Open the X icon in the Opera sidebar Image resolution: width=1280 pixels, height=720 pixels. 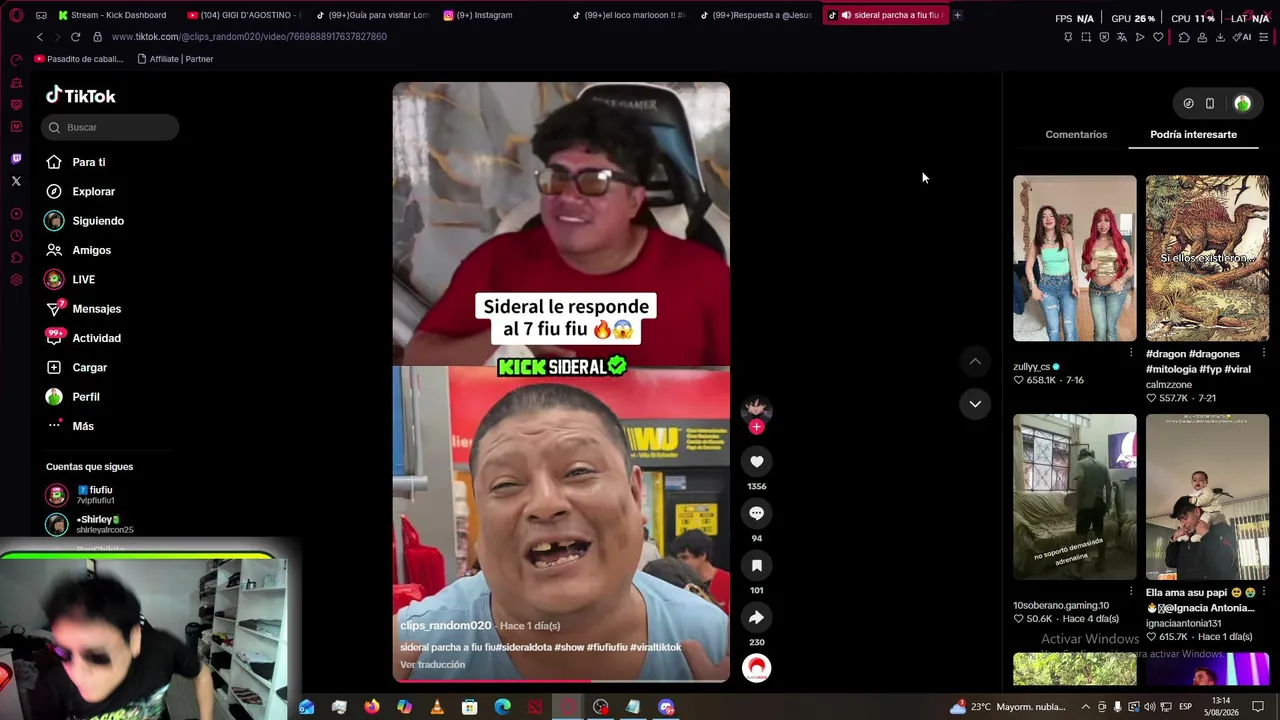pos(16,181)
